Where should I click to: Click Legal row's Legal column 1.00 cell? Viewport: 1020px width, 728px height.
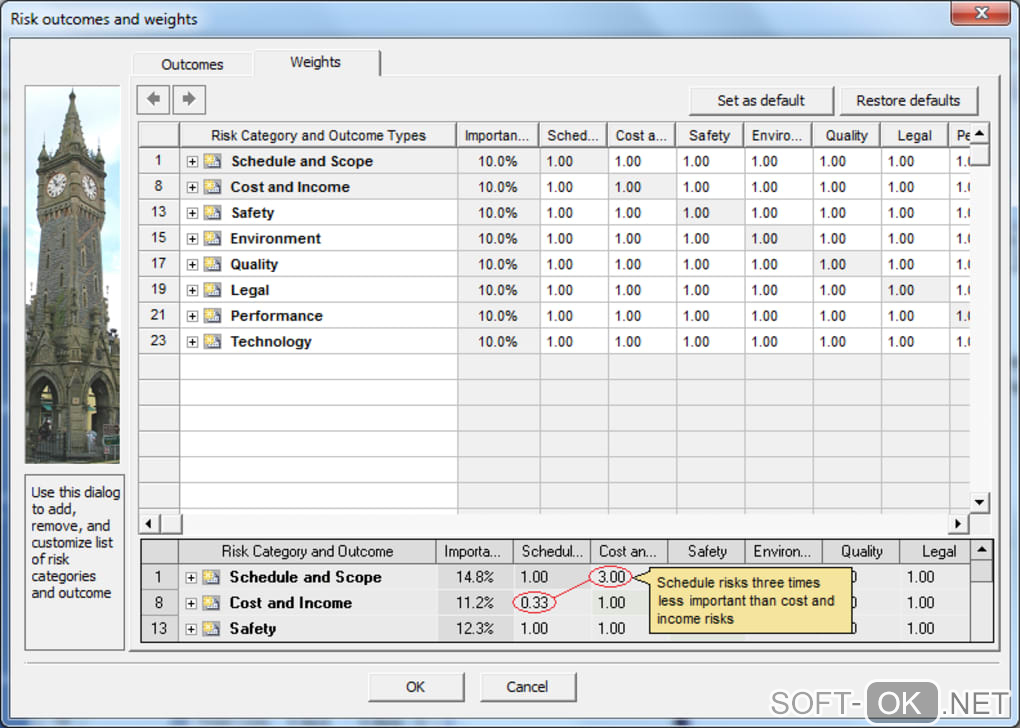pos(915,290)
